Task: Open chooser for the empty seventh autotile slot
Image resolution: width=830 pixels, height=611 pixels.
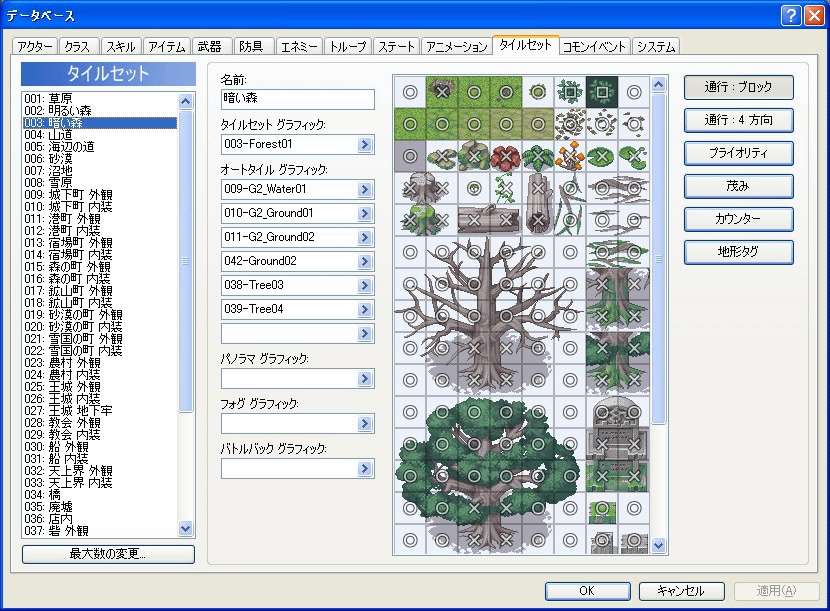Action: 365,334
